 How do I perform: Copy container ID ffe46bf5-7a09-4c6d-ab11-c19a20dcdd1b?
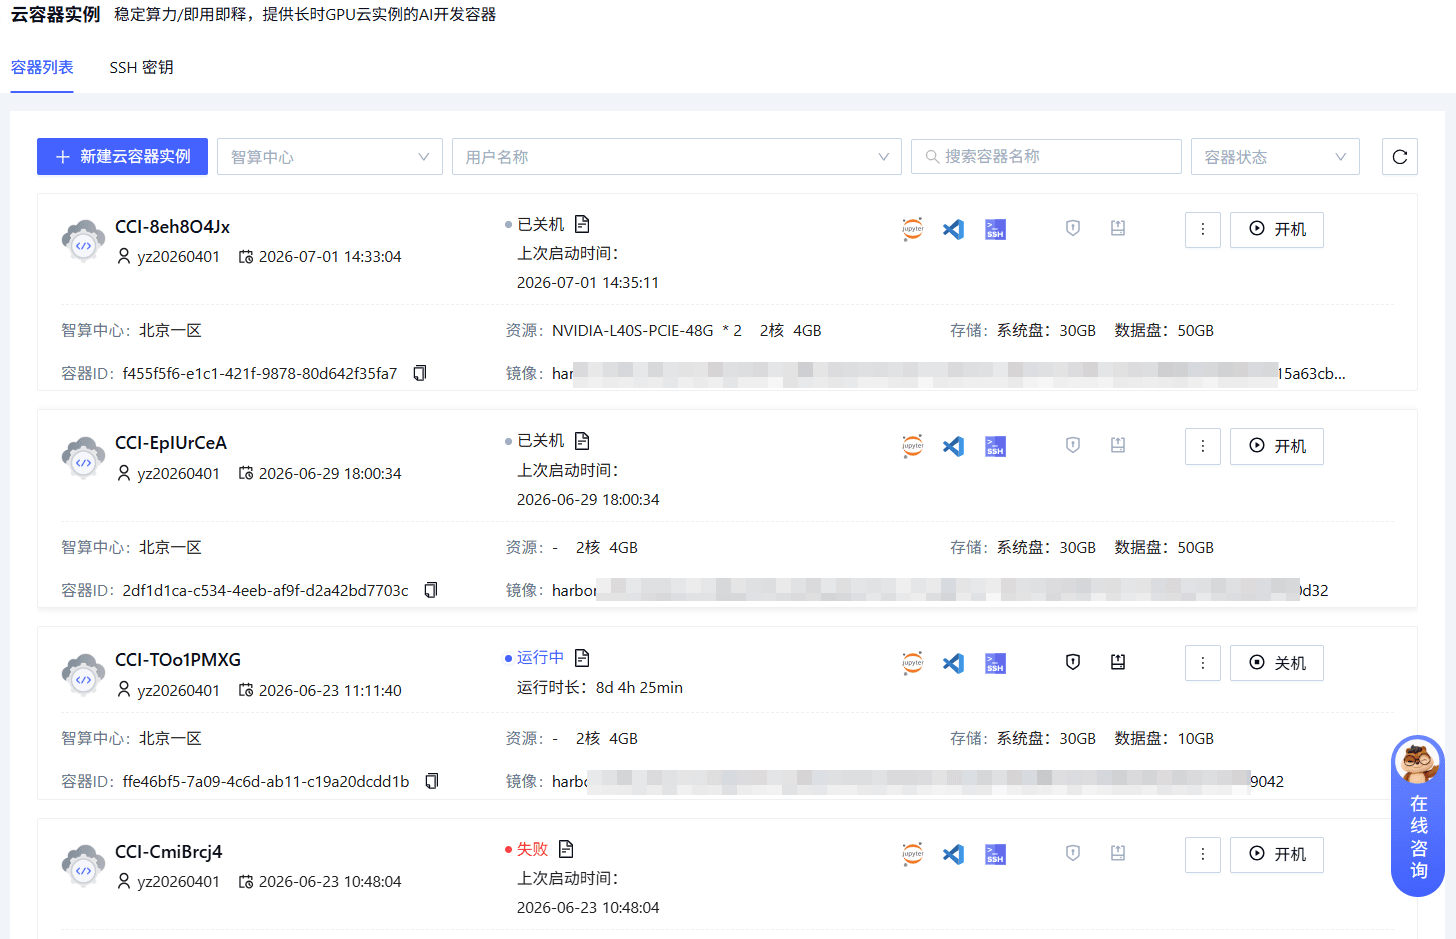[432, 781]
